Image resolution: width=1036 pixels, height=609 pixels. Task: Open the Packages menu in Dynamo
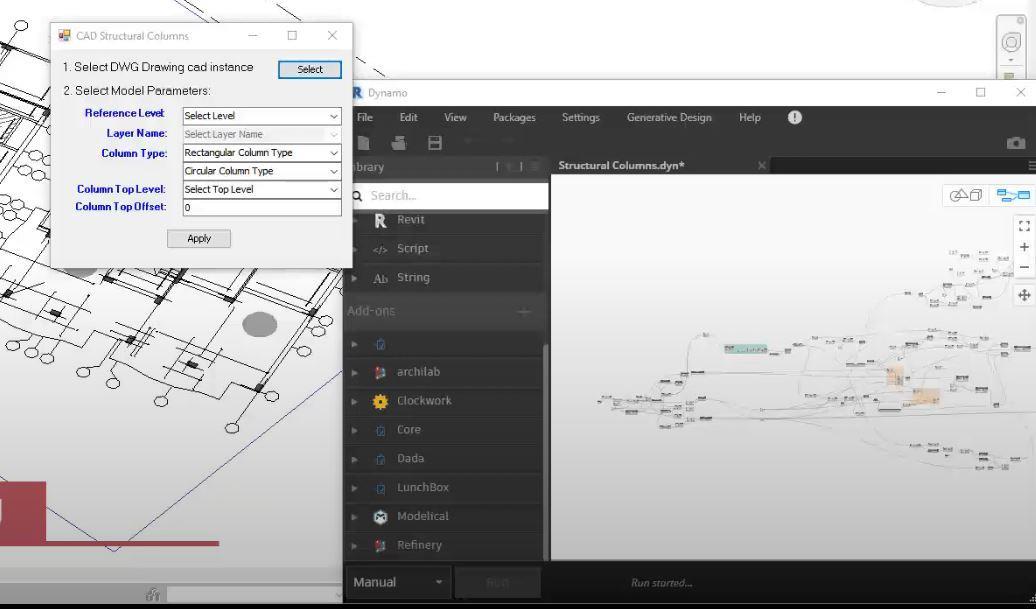[514, 118]
